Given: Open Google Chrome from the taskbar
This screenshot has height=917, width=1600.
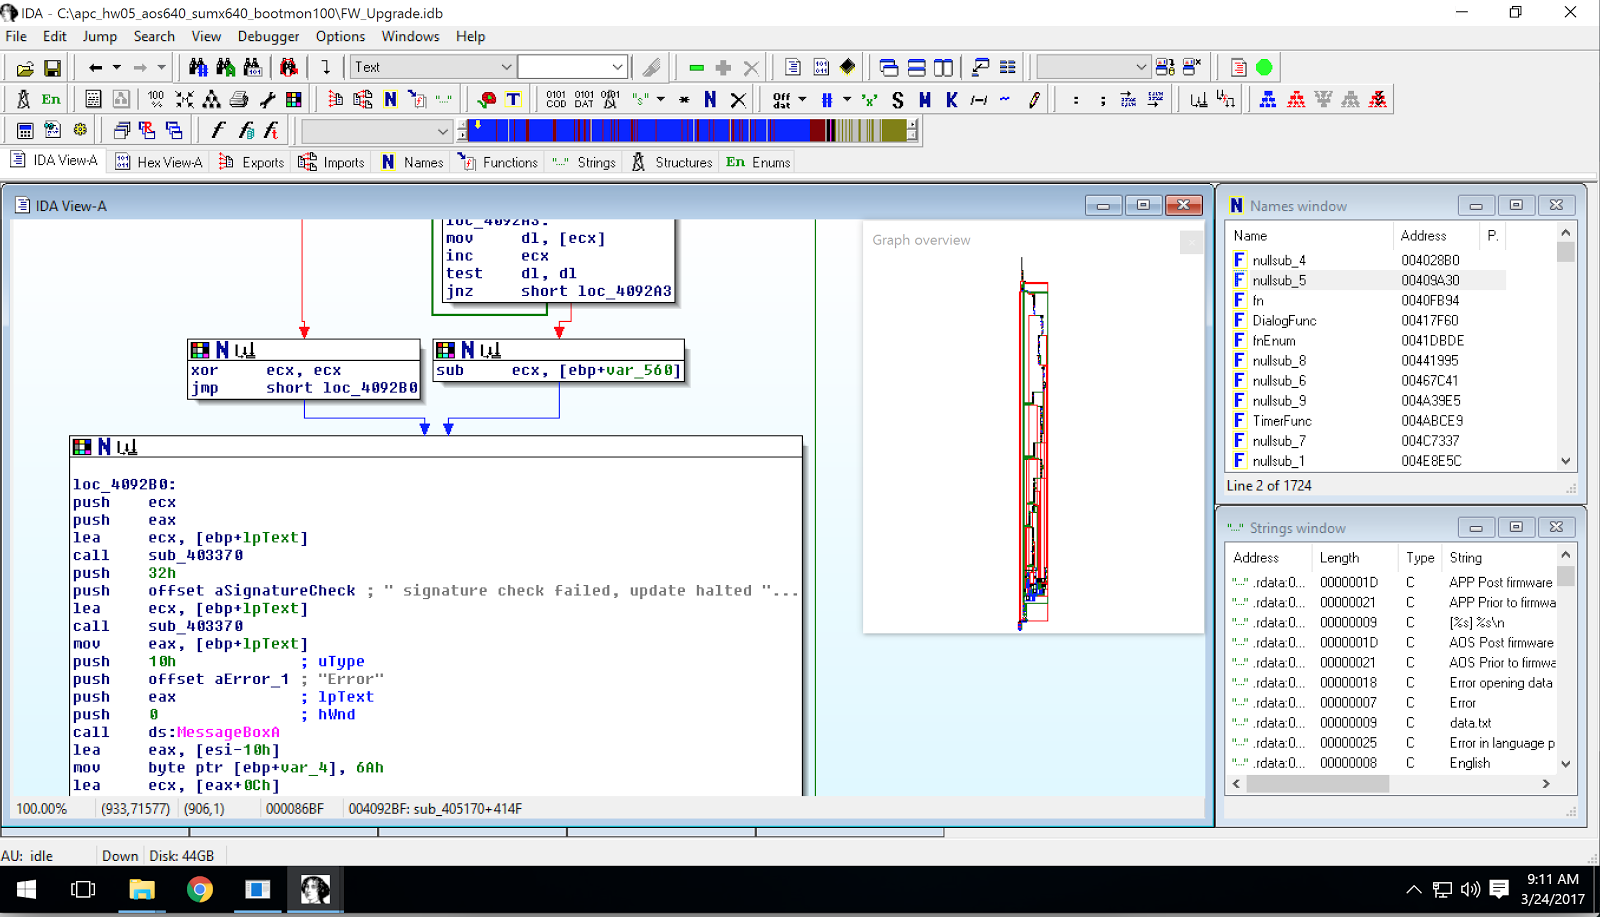Looking at the screenshot, I should click(x=200, y=889).
